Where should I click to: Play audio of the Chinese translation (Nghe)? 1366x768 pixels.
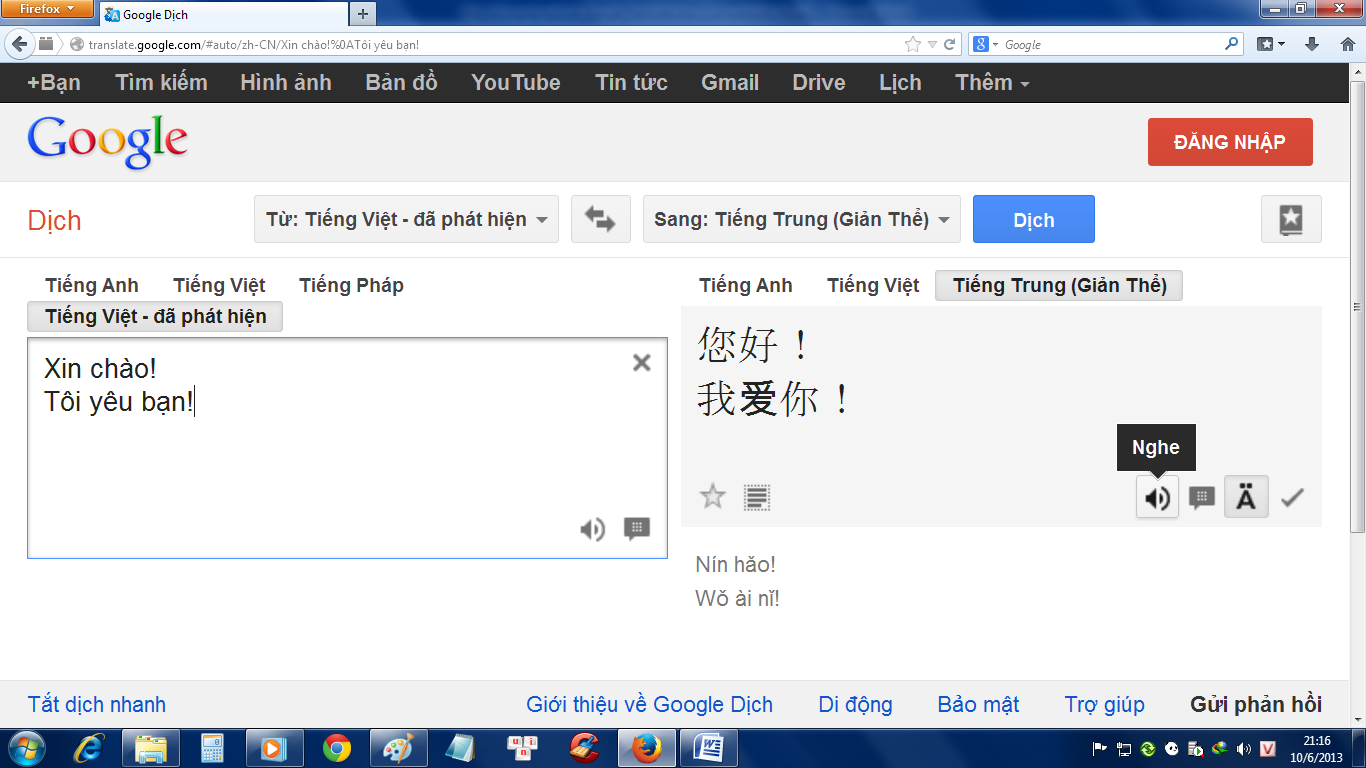1157,497
